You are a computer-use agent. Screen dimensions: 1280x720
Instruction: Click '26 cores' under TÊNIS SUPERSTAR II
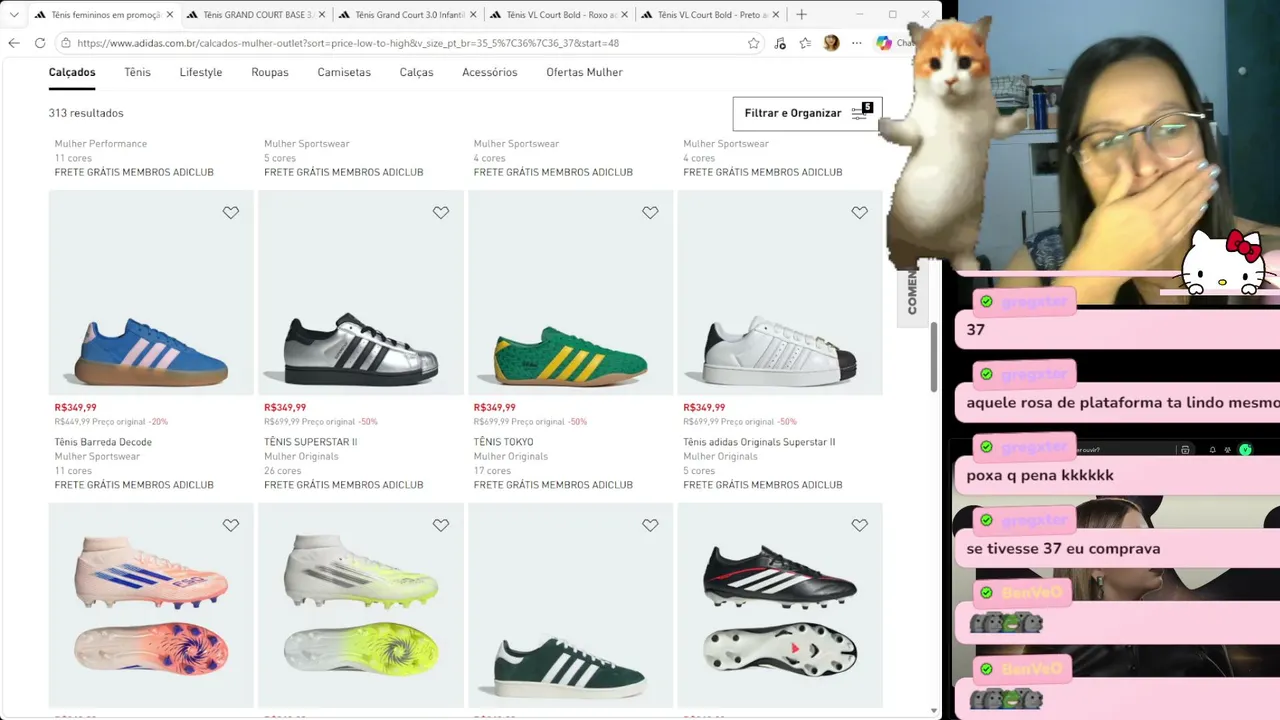click(x=282, y=471)
